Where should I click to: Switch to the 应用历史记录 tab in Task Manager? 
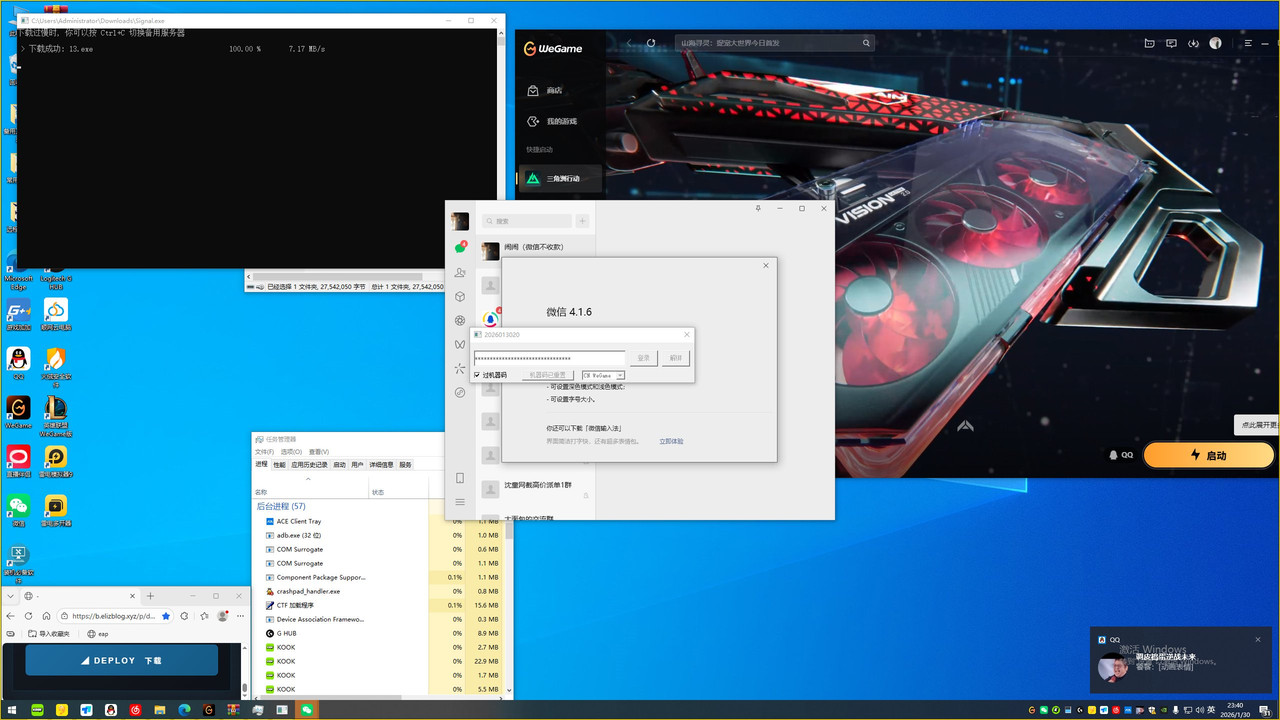pyautogui.click(x=309, y=465)
